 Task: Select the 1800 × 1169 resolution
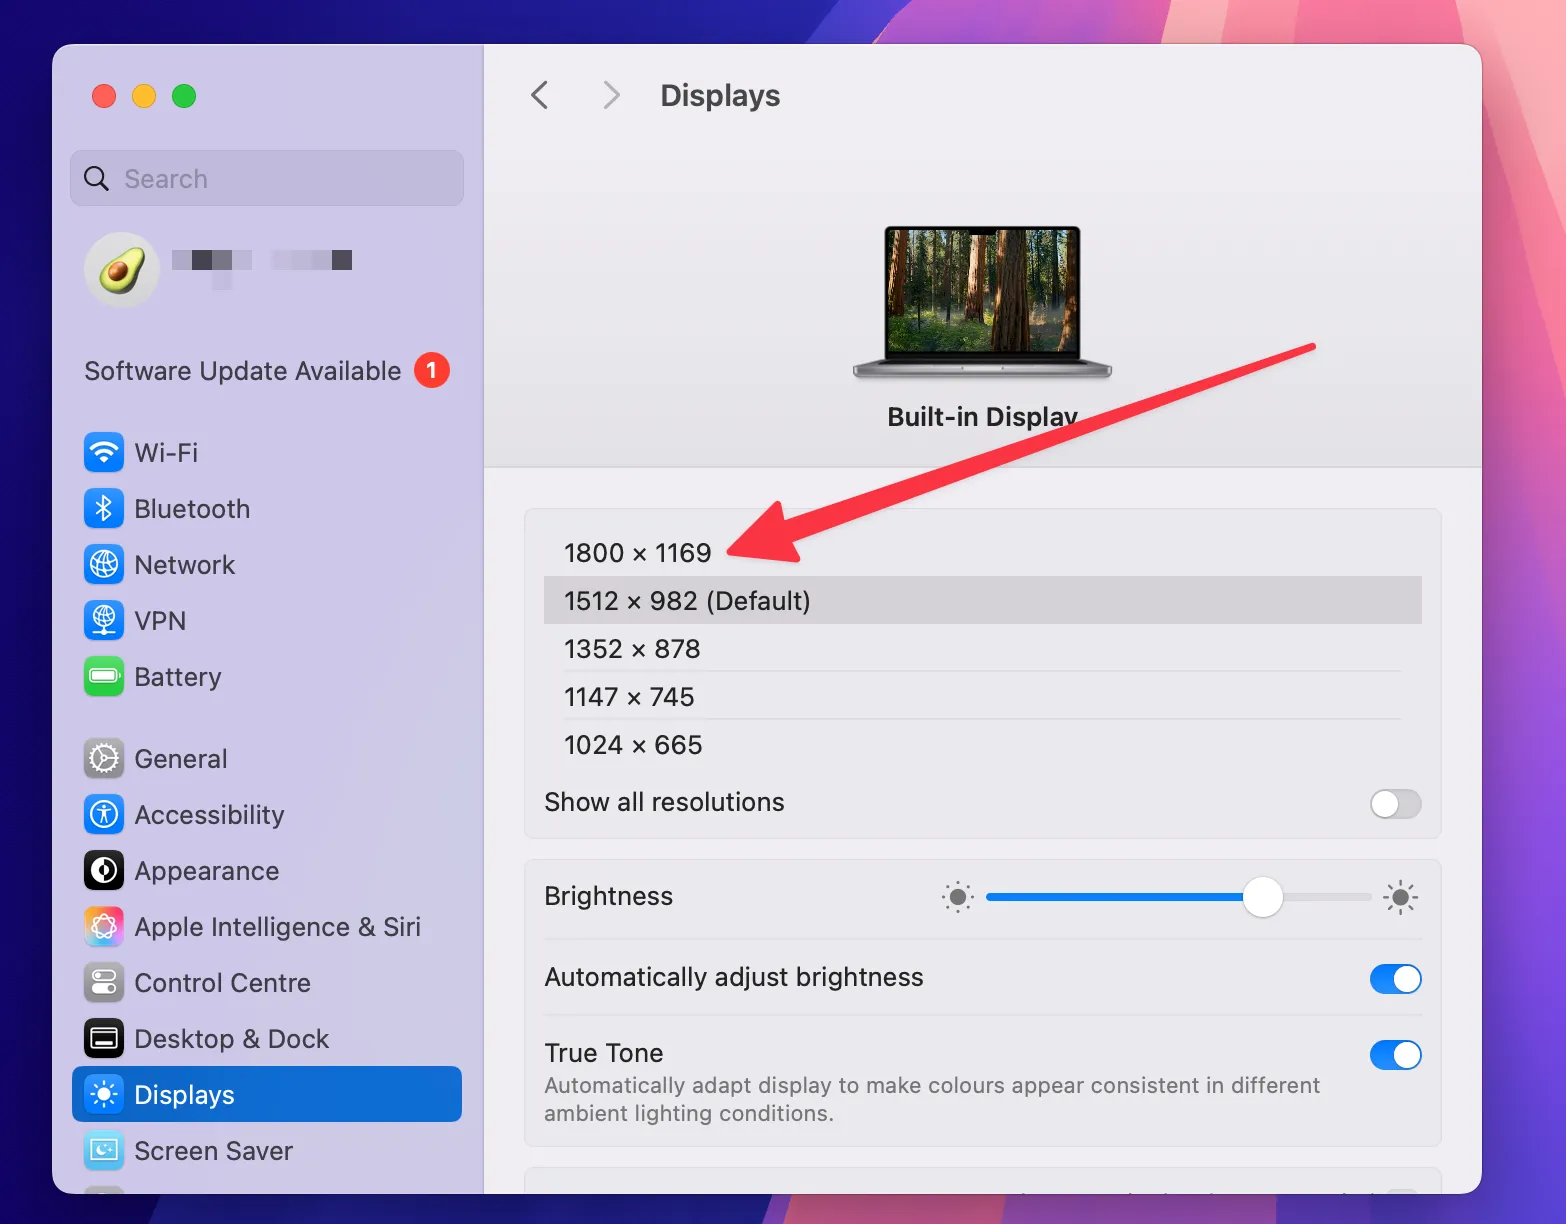pos(638,553)
